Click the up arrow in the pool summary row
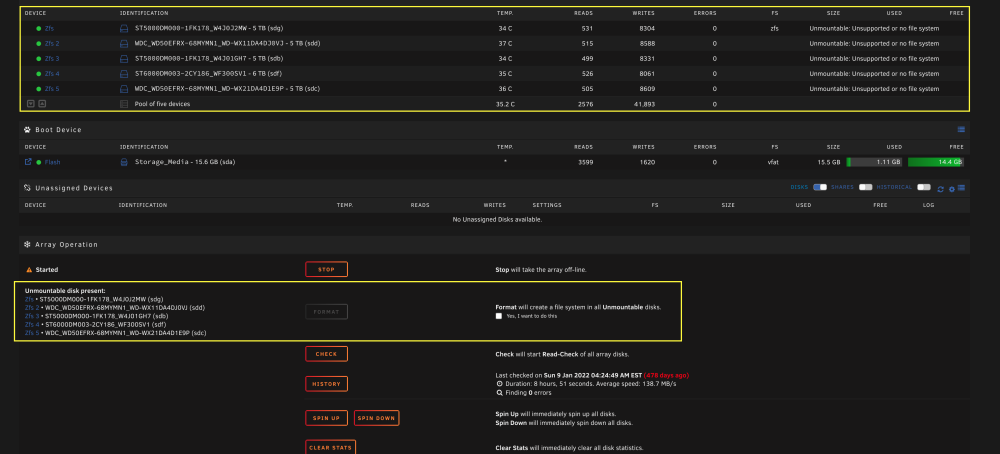This screenshot has height=454, width=1000. coord(41,104)
